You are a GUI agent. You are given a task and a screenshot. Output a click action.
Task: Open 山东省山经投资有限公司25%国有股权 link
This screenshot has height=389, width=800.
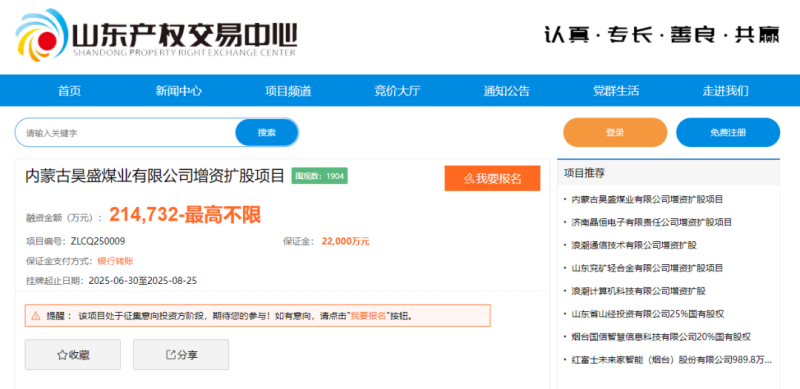(647, 314)
